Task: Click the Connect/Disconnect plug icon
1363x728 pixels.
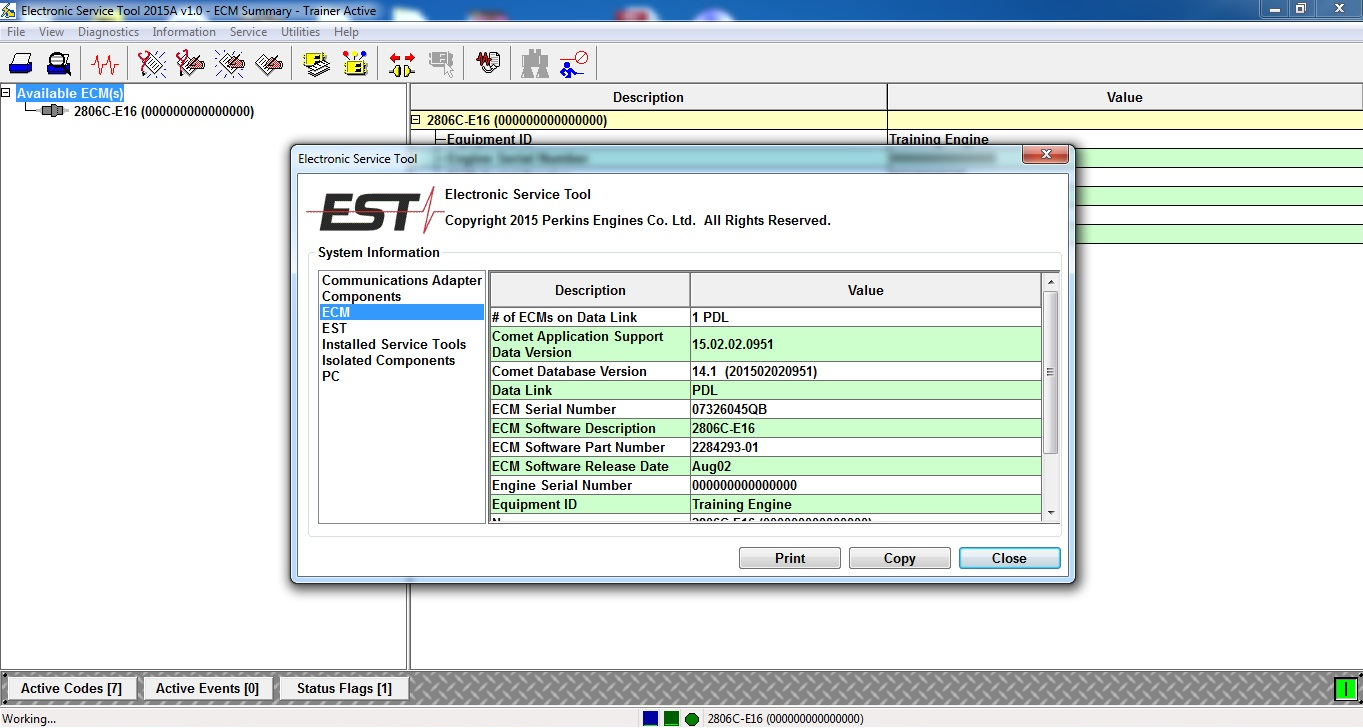Action: click(x=402, y=64)
